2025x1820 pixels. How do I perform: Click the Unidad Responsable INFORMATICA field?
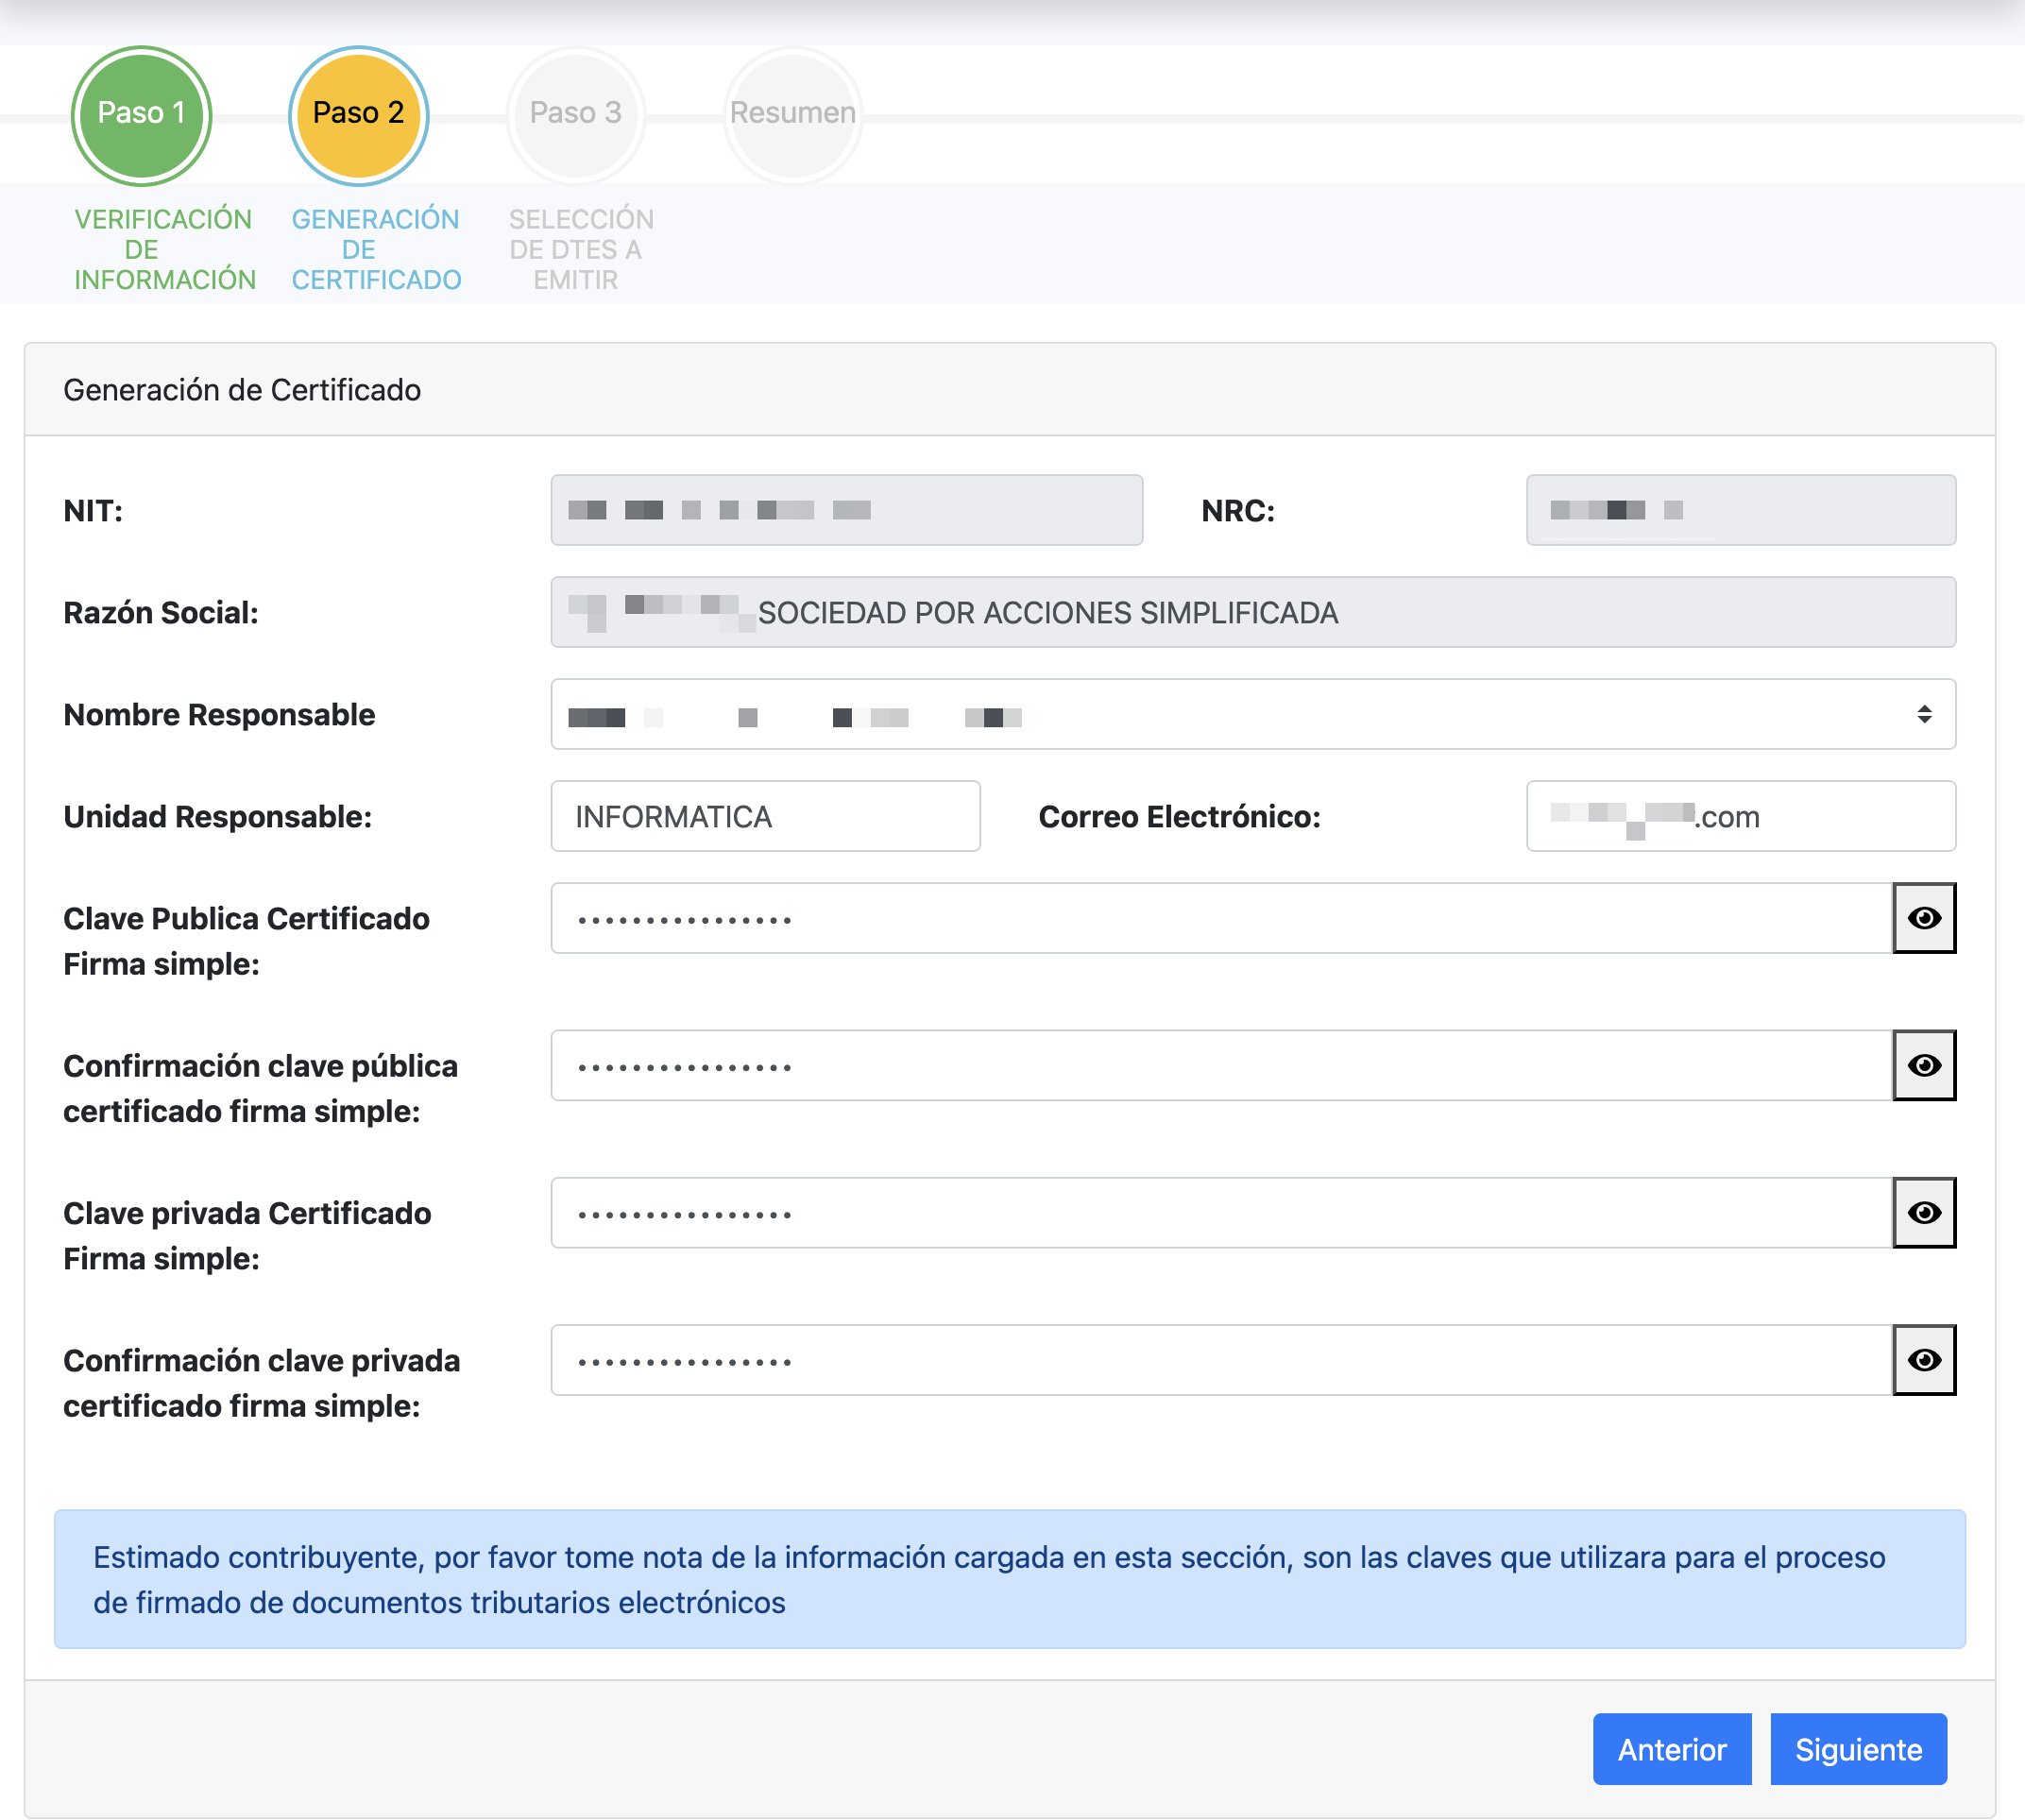(x=765, y=816)
